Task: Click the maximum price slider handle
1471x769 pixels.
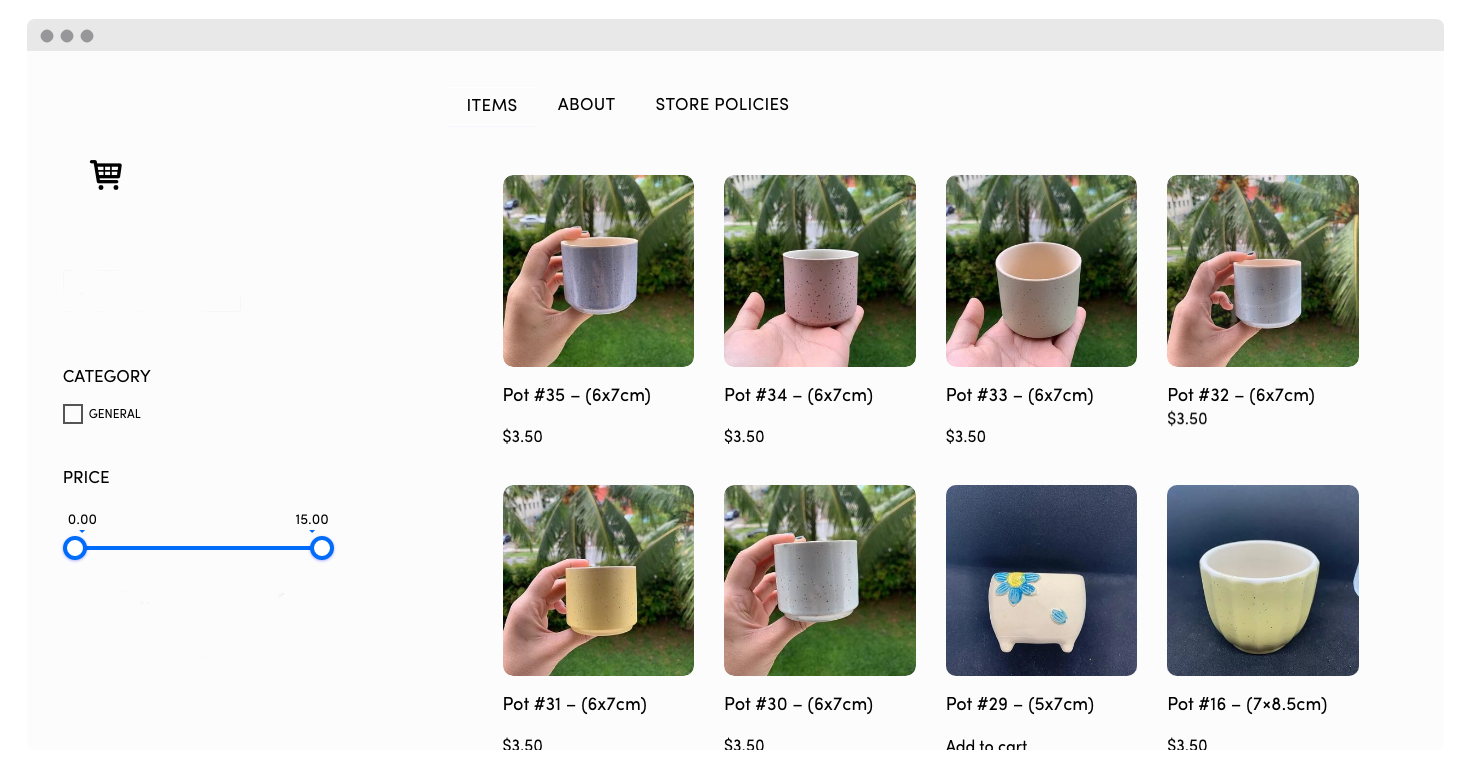Action: click(321, 548)
